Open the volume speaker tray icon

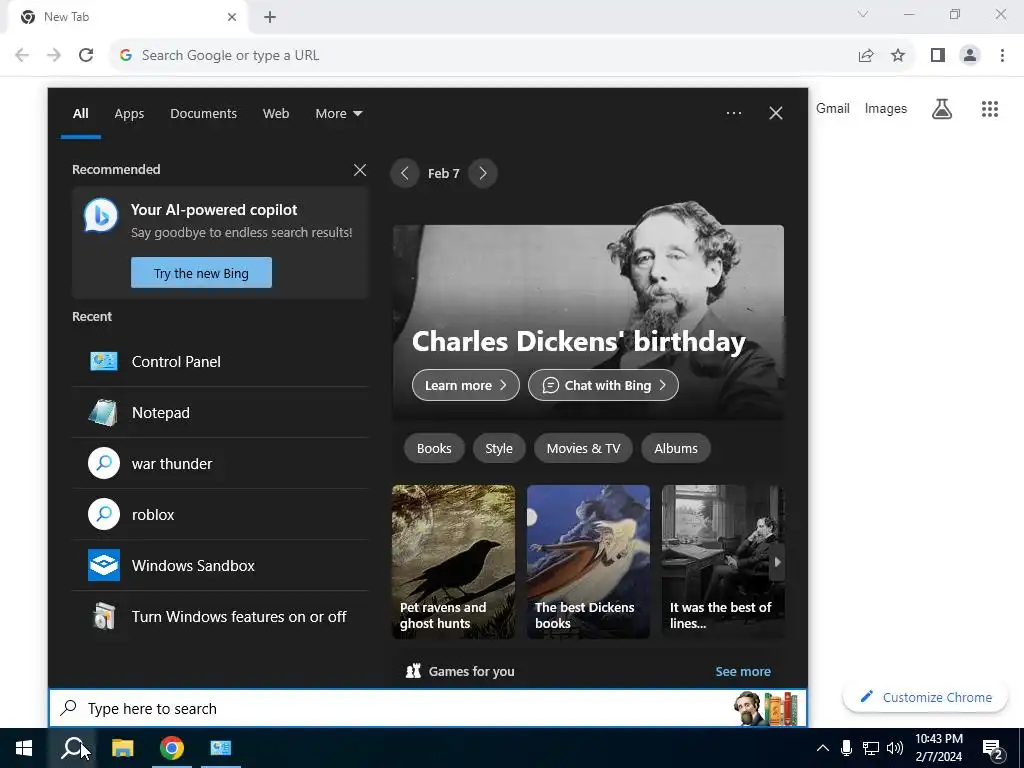click(x=895, y=748)
